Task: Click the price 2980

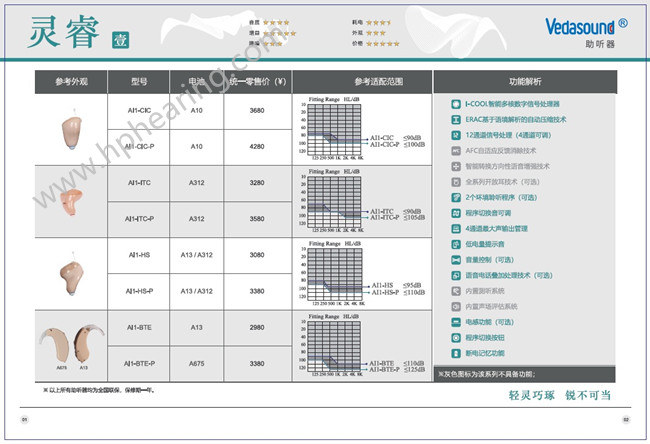Action: pyautogui.click(x=257, y=328)
